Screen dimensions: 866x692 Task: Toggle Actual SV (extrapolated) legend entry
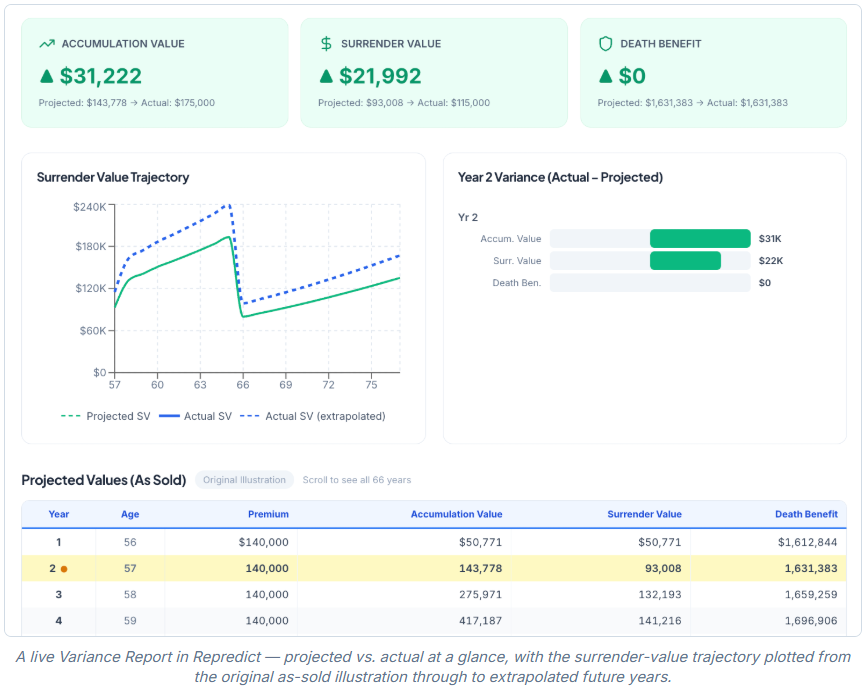tap(313, 416)
